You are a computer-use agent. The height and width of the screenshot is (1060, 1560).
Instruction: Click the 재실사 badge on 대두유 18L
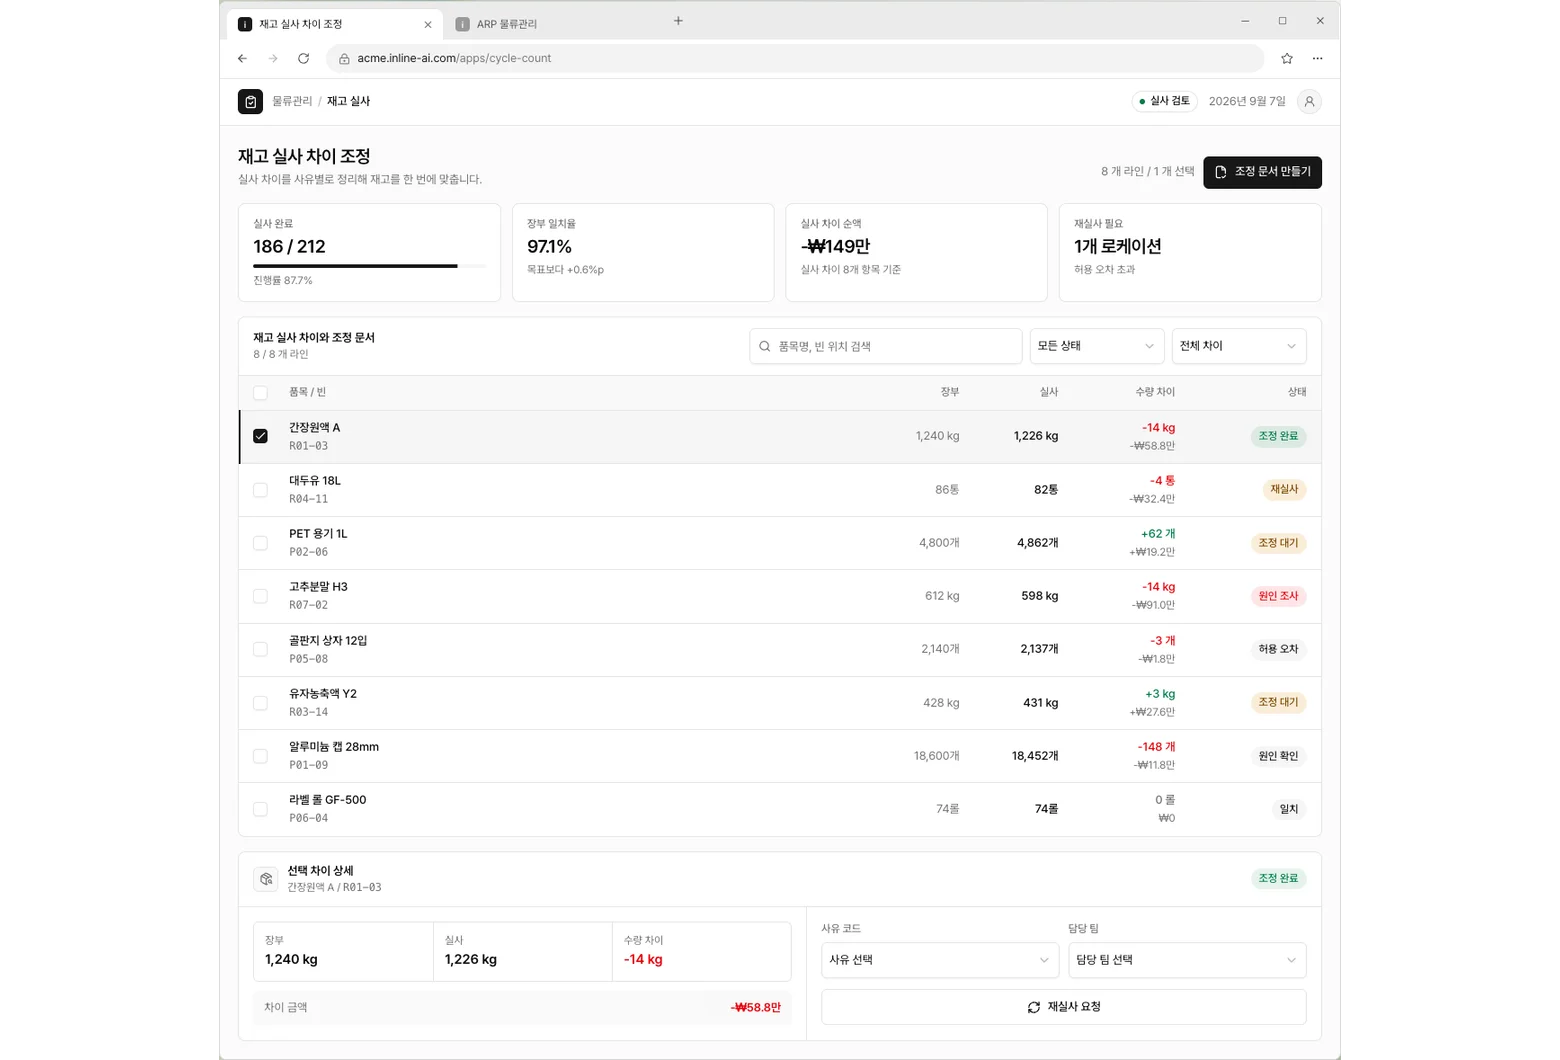(x=1283, y=490)
